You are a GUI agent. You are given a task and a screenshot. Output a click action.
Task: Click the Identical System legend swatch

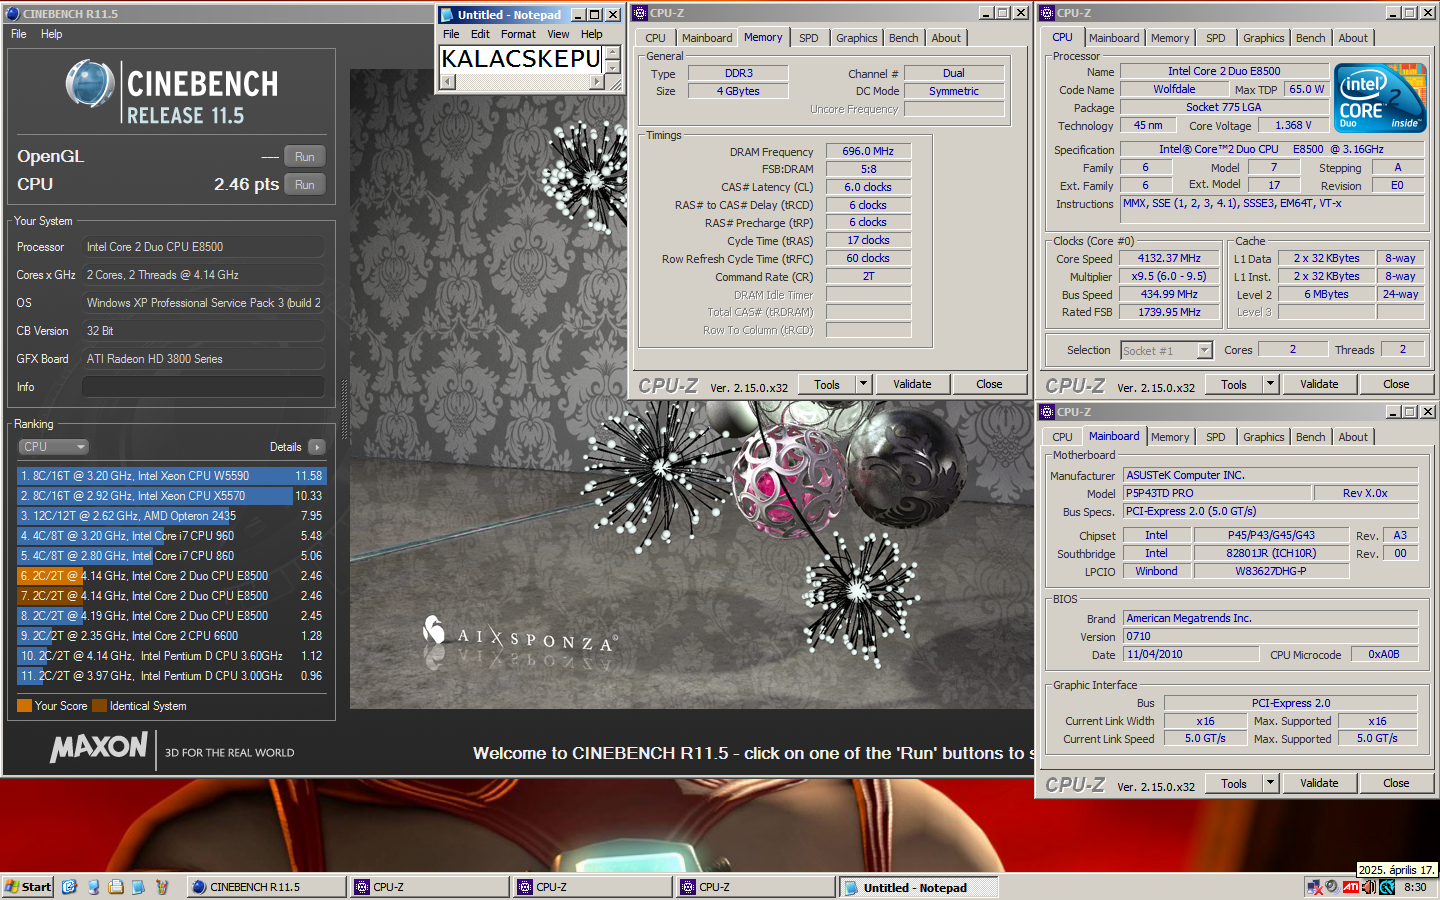coord(99,706)
